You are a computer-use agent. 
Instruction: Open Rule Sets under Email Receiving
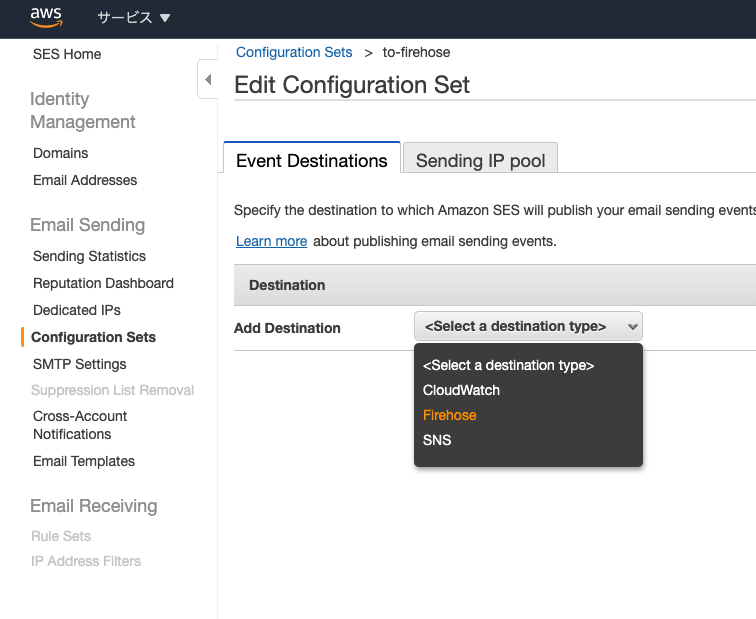[61, 536]
